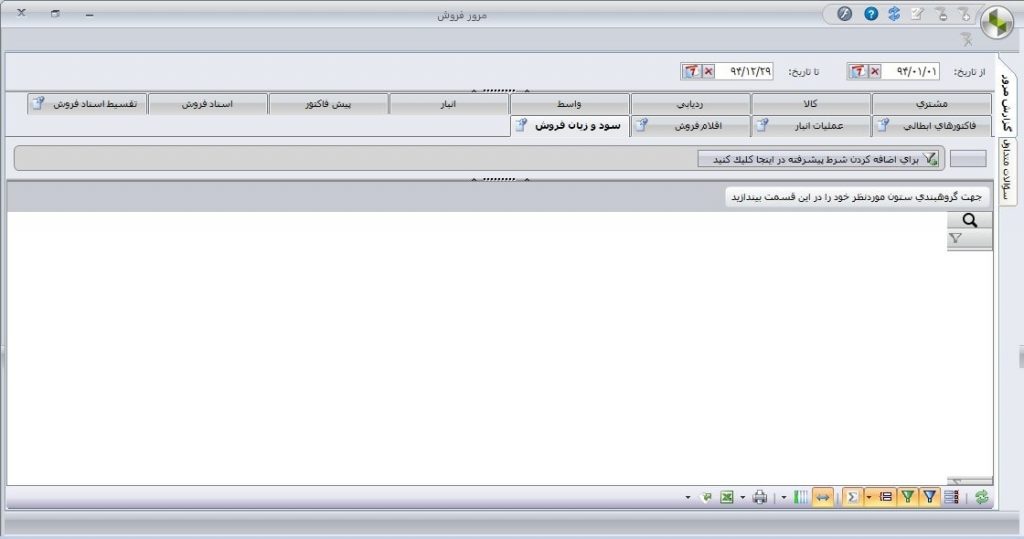1024x539 pixels.
Task: Toggle the blue funnel filter button
Action: pyautogui.click(x=929, y=497)
